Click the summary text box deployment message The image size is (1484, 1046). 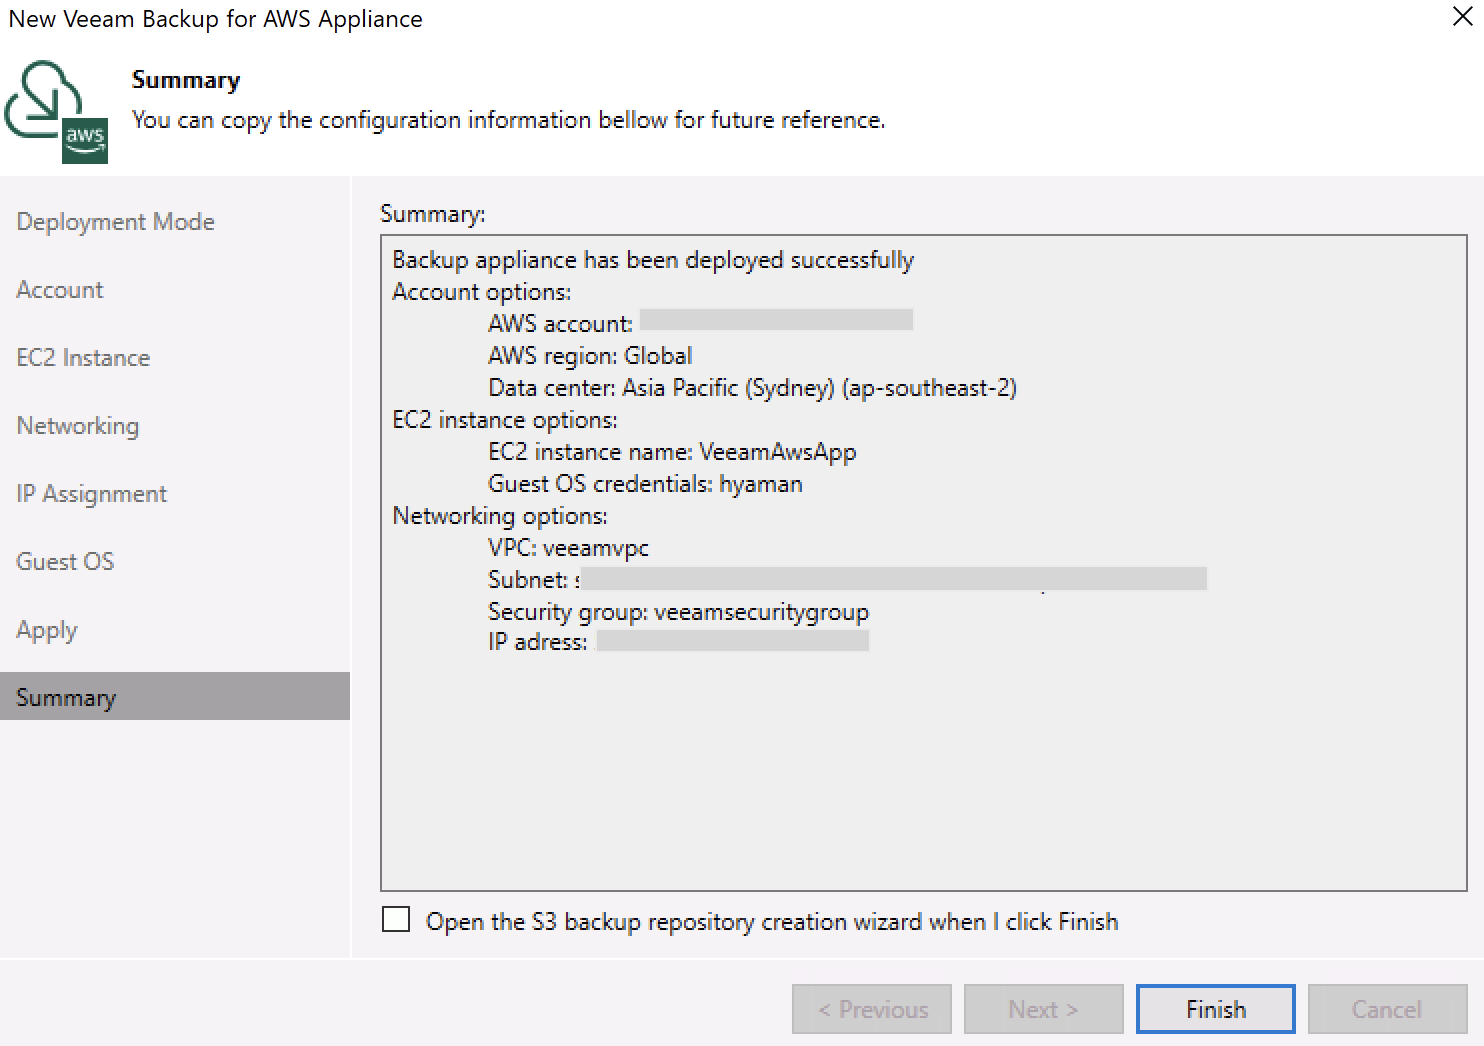pos(653,260)
